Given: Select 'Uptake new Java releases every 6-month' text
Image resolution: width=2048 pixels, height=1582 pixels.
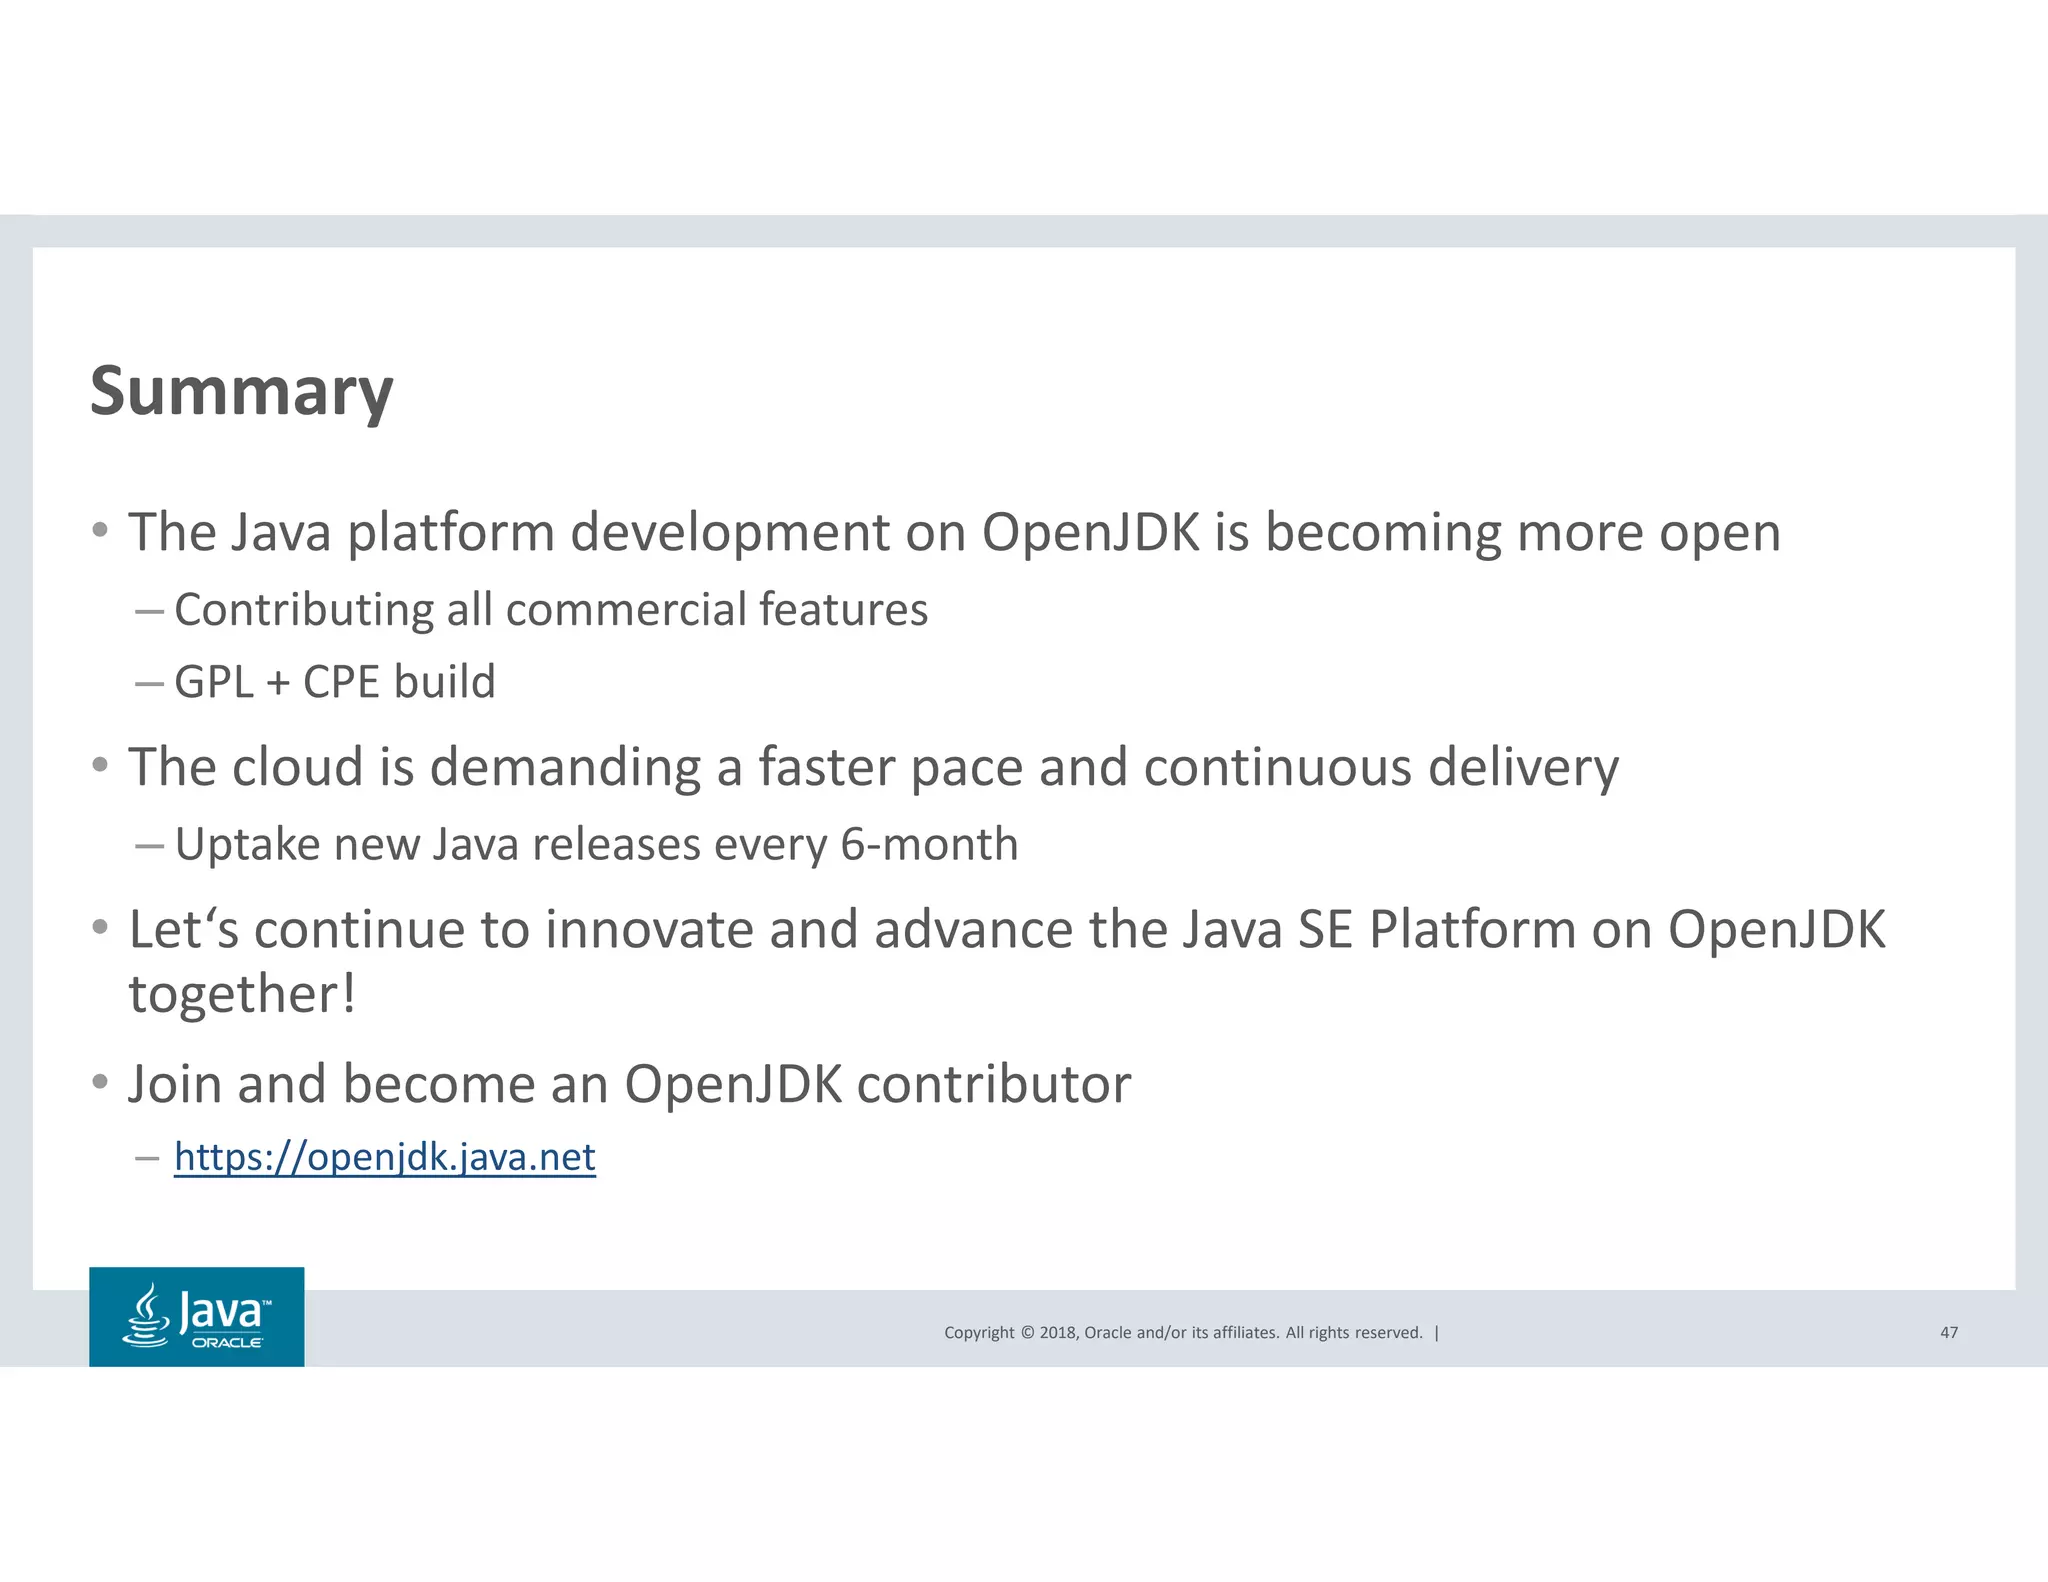Looking at the screenshot, I should click(x=596, y=844).
